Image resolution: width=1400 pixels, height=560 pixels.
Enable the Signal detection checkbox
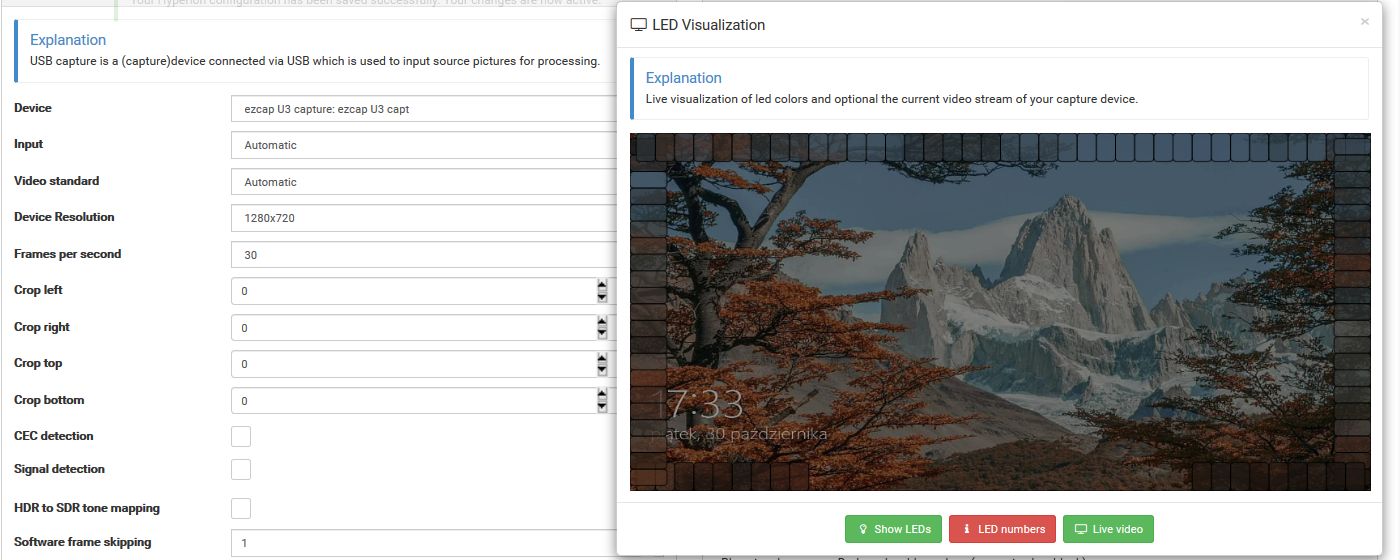(x=241, y=469)
